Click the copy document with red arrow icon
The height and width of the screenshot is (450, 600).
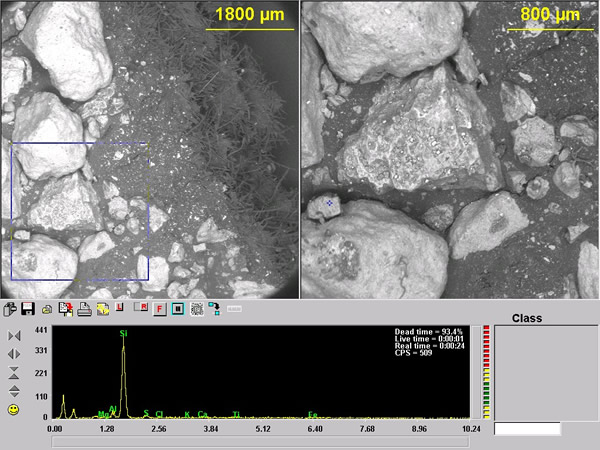pyautogui.click(x=65, y=309)
